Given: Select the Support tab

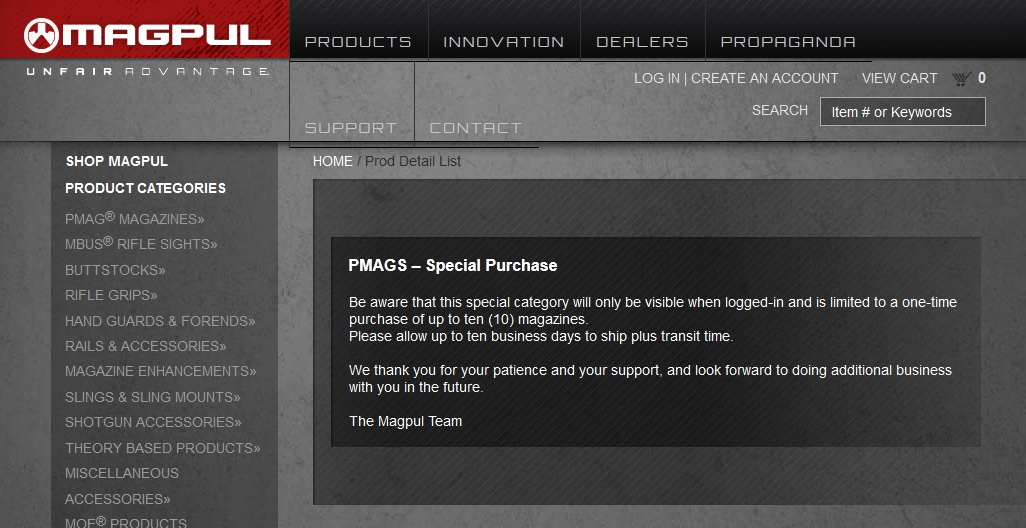Looking at the screenshot, I should (x=351, y=128).
